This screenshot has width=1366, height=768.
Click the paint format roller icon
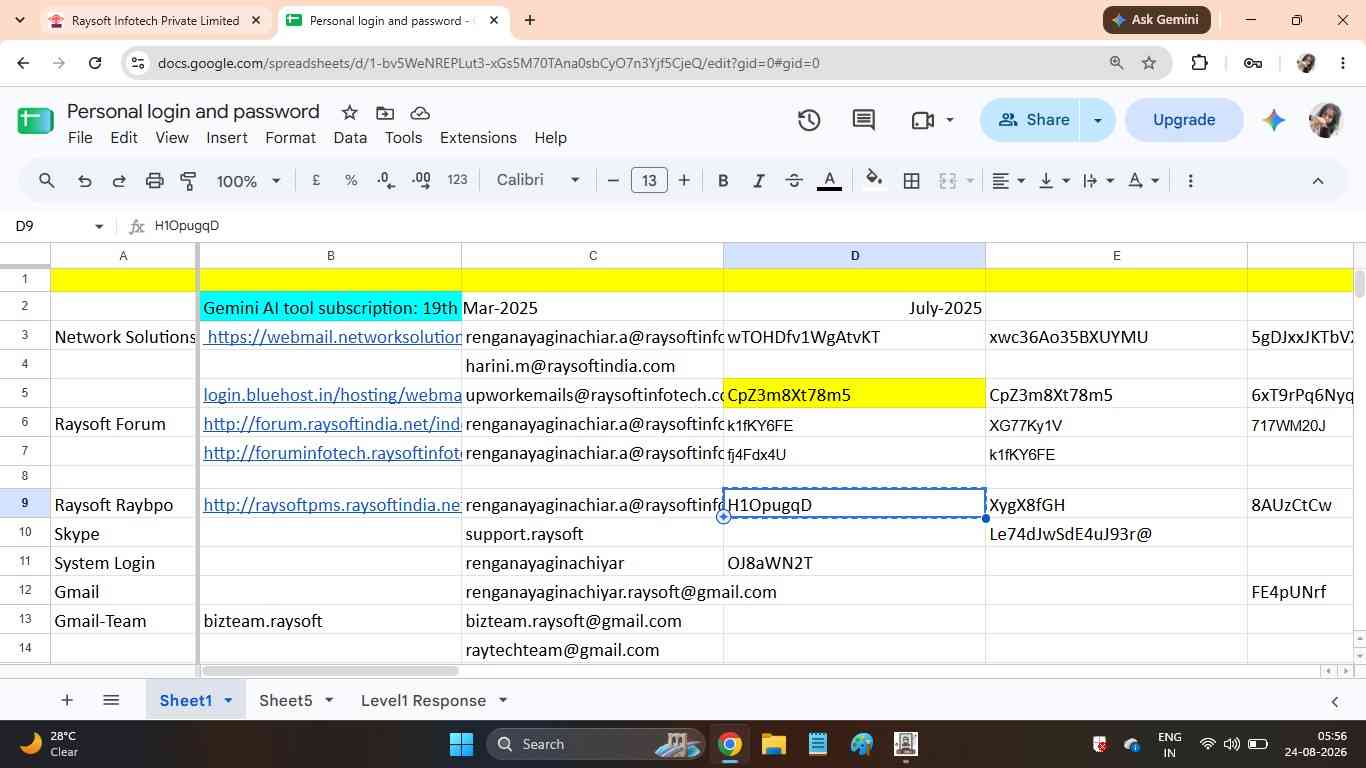click(188, 181)
